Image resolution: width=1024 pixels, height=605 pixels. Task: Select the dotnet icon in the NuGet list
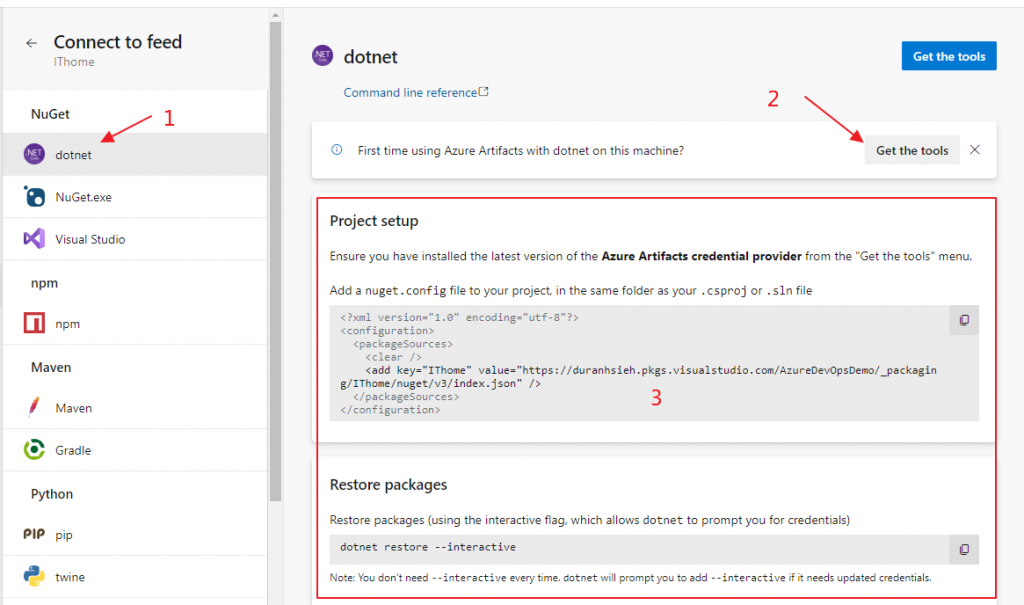(35, 154)
